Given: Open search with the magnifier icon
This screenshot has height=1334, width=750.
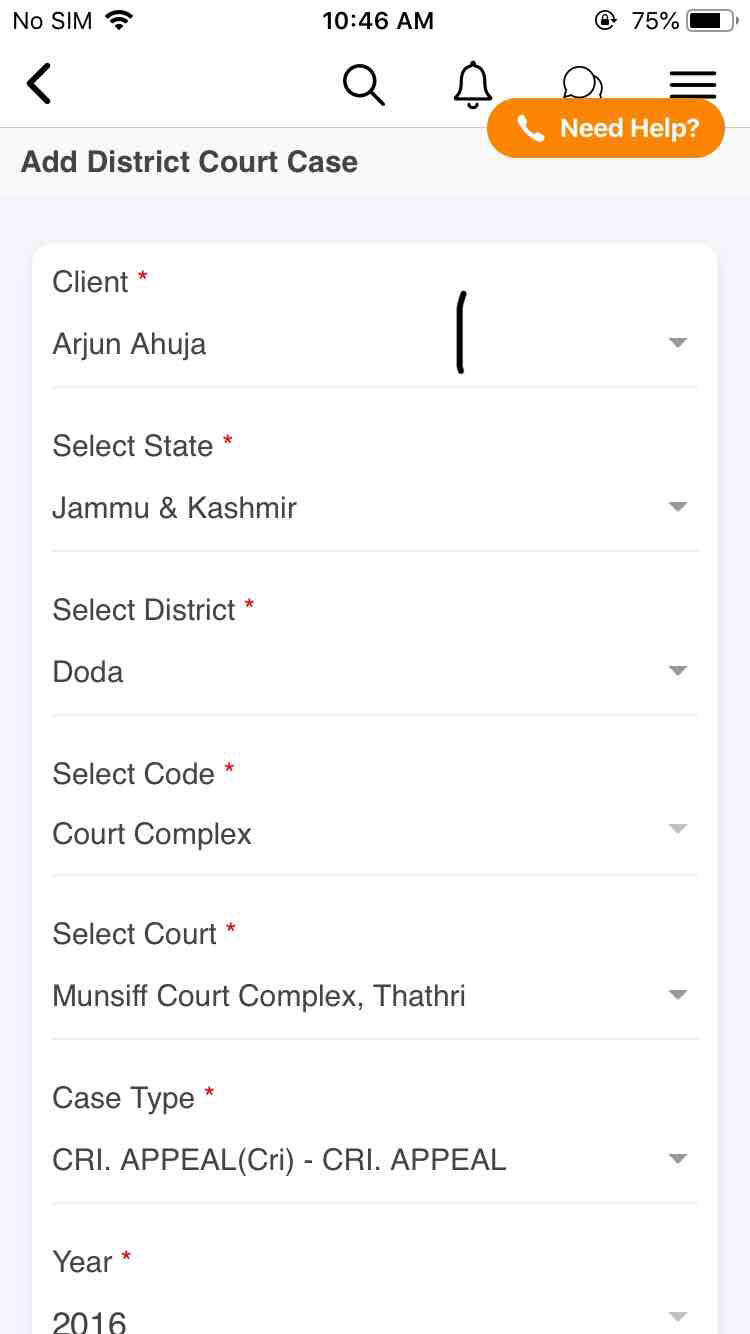Looking at the screenshot, I should pyautogui.click(x=363, y=84).
